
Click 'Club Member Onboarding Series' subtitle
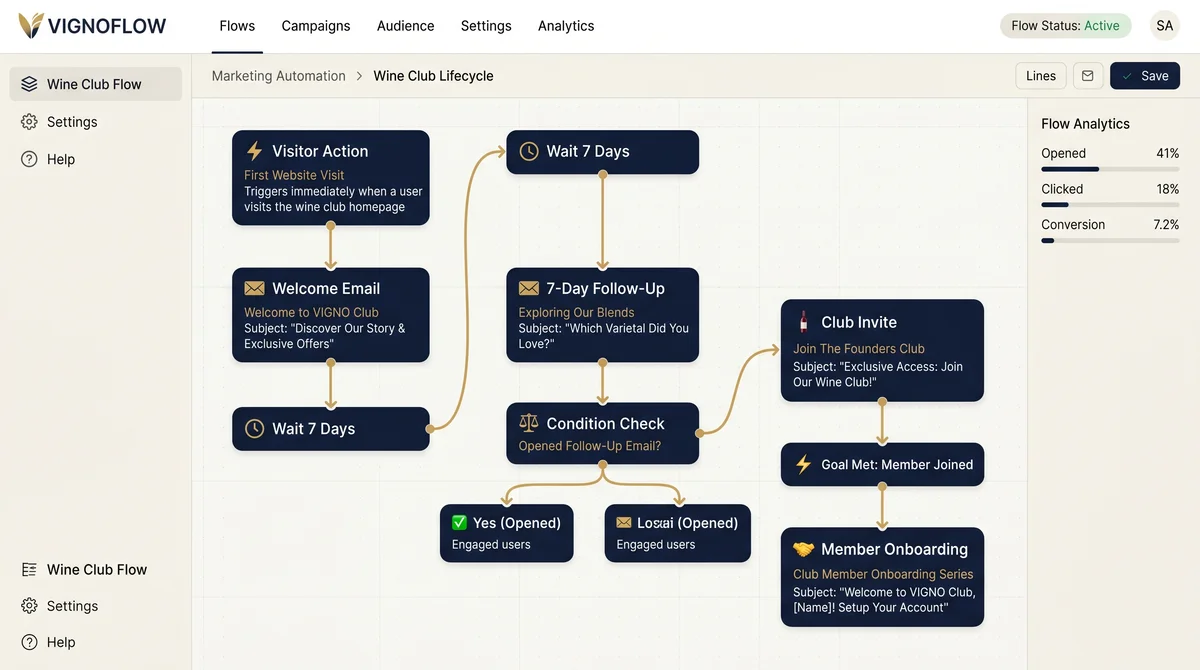(x=883, y=574)
